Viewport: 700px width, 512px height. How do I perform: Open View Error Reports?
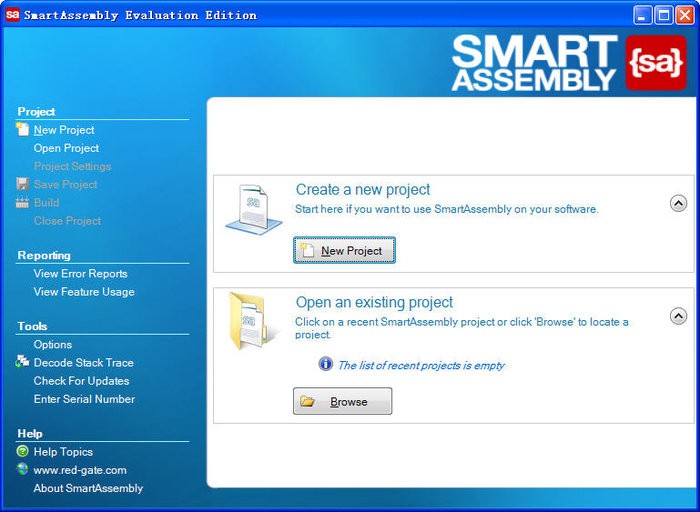click(80, 274)
